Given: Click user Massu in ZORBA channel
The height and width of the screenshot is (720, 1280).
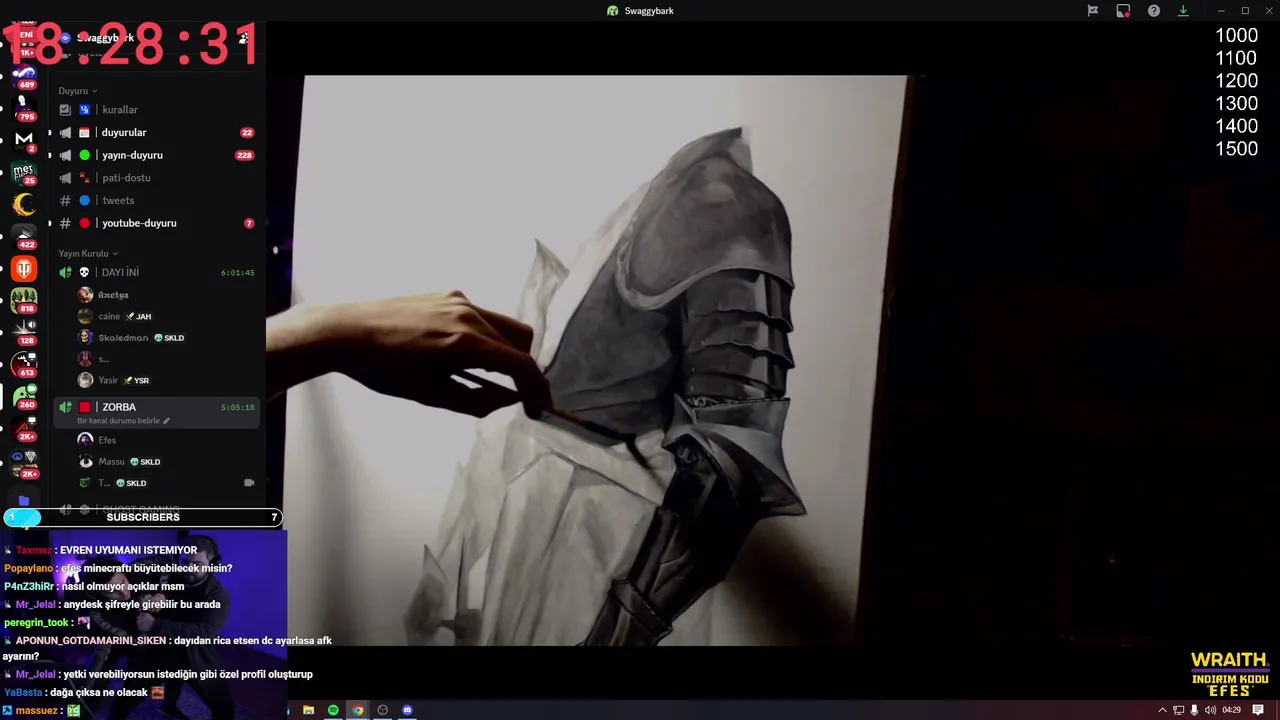Looking at the screenshot, I should click(x=111, y=462).
